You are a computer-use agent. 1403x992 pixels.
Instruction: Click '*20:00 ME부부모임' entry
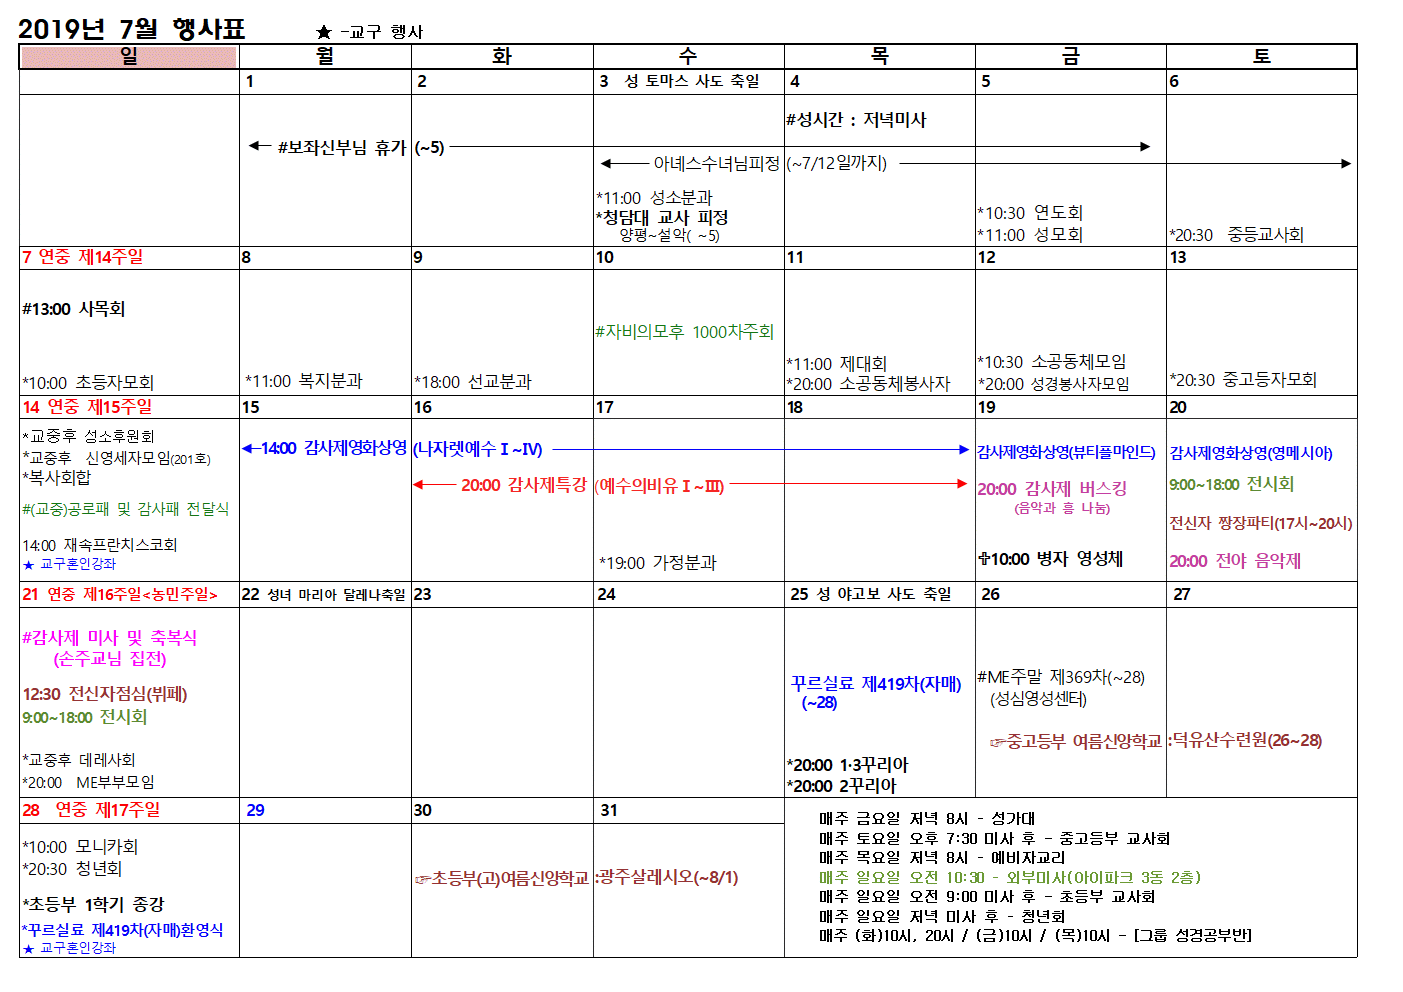tap(88, 783)
